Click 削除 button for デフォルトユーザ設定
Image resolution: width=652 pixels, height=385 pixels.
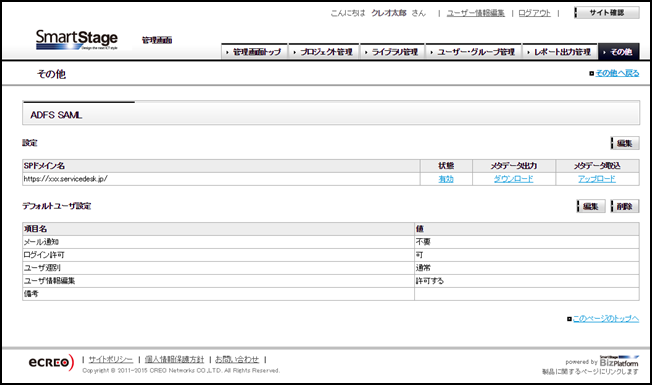625,206
